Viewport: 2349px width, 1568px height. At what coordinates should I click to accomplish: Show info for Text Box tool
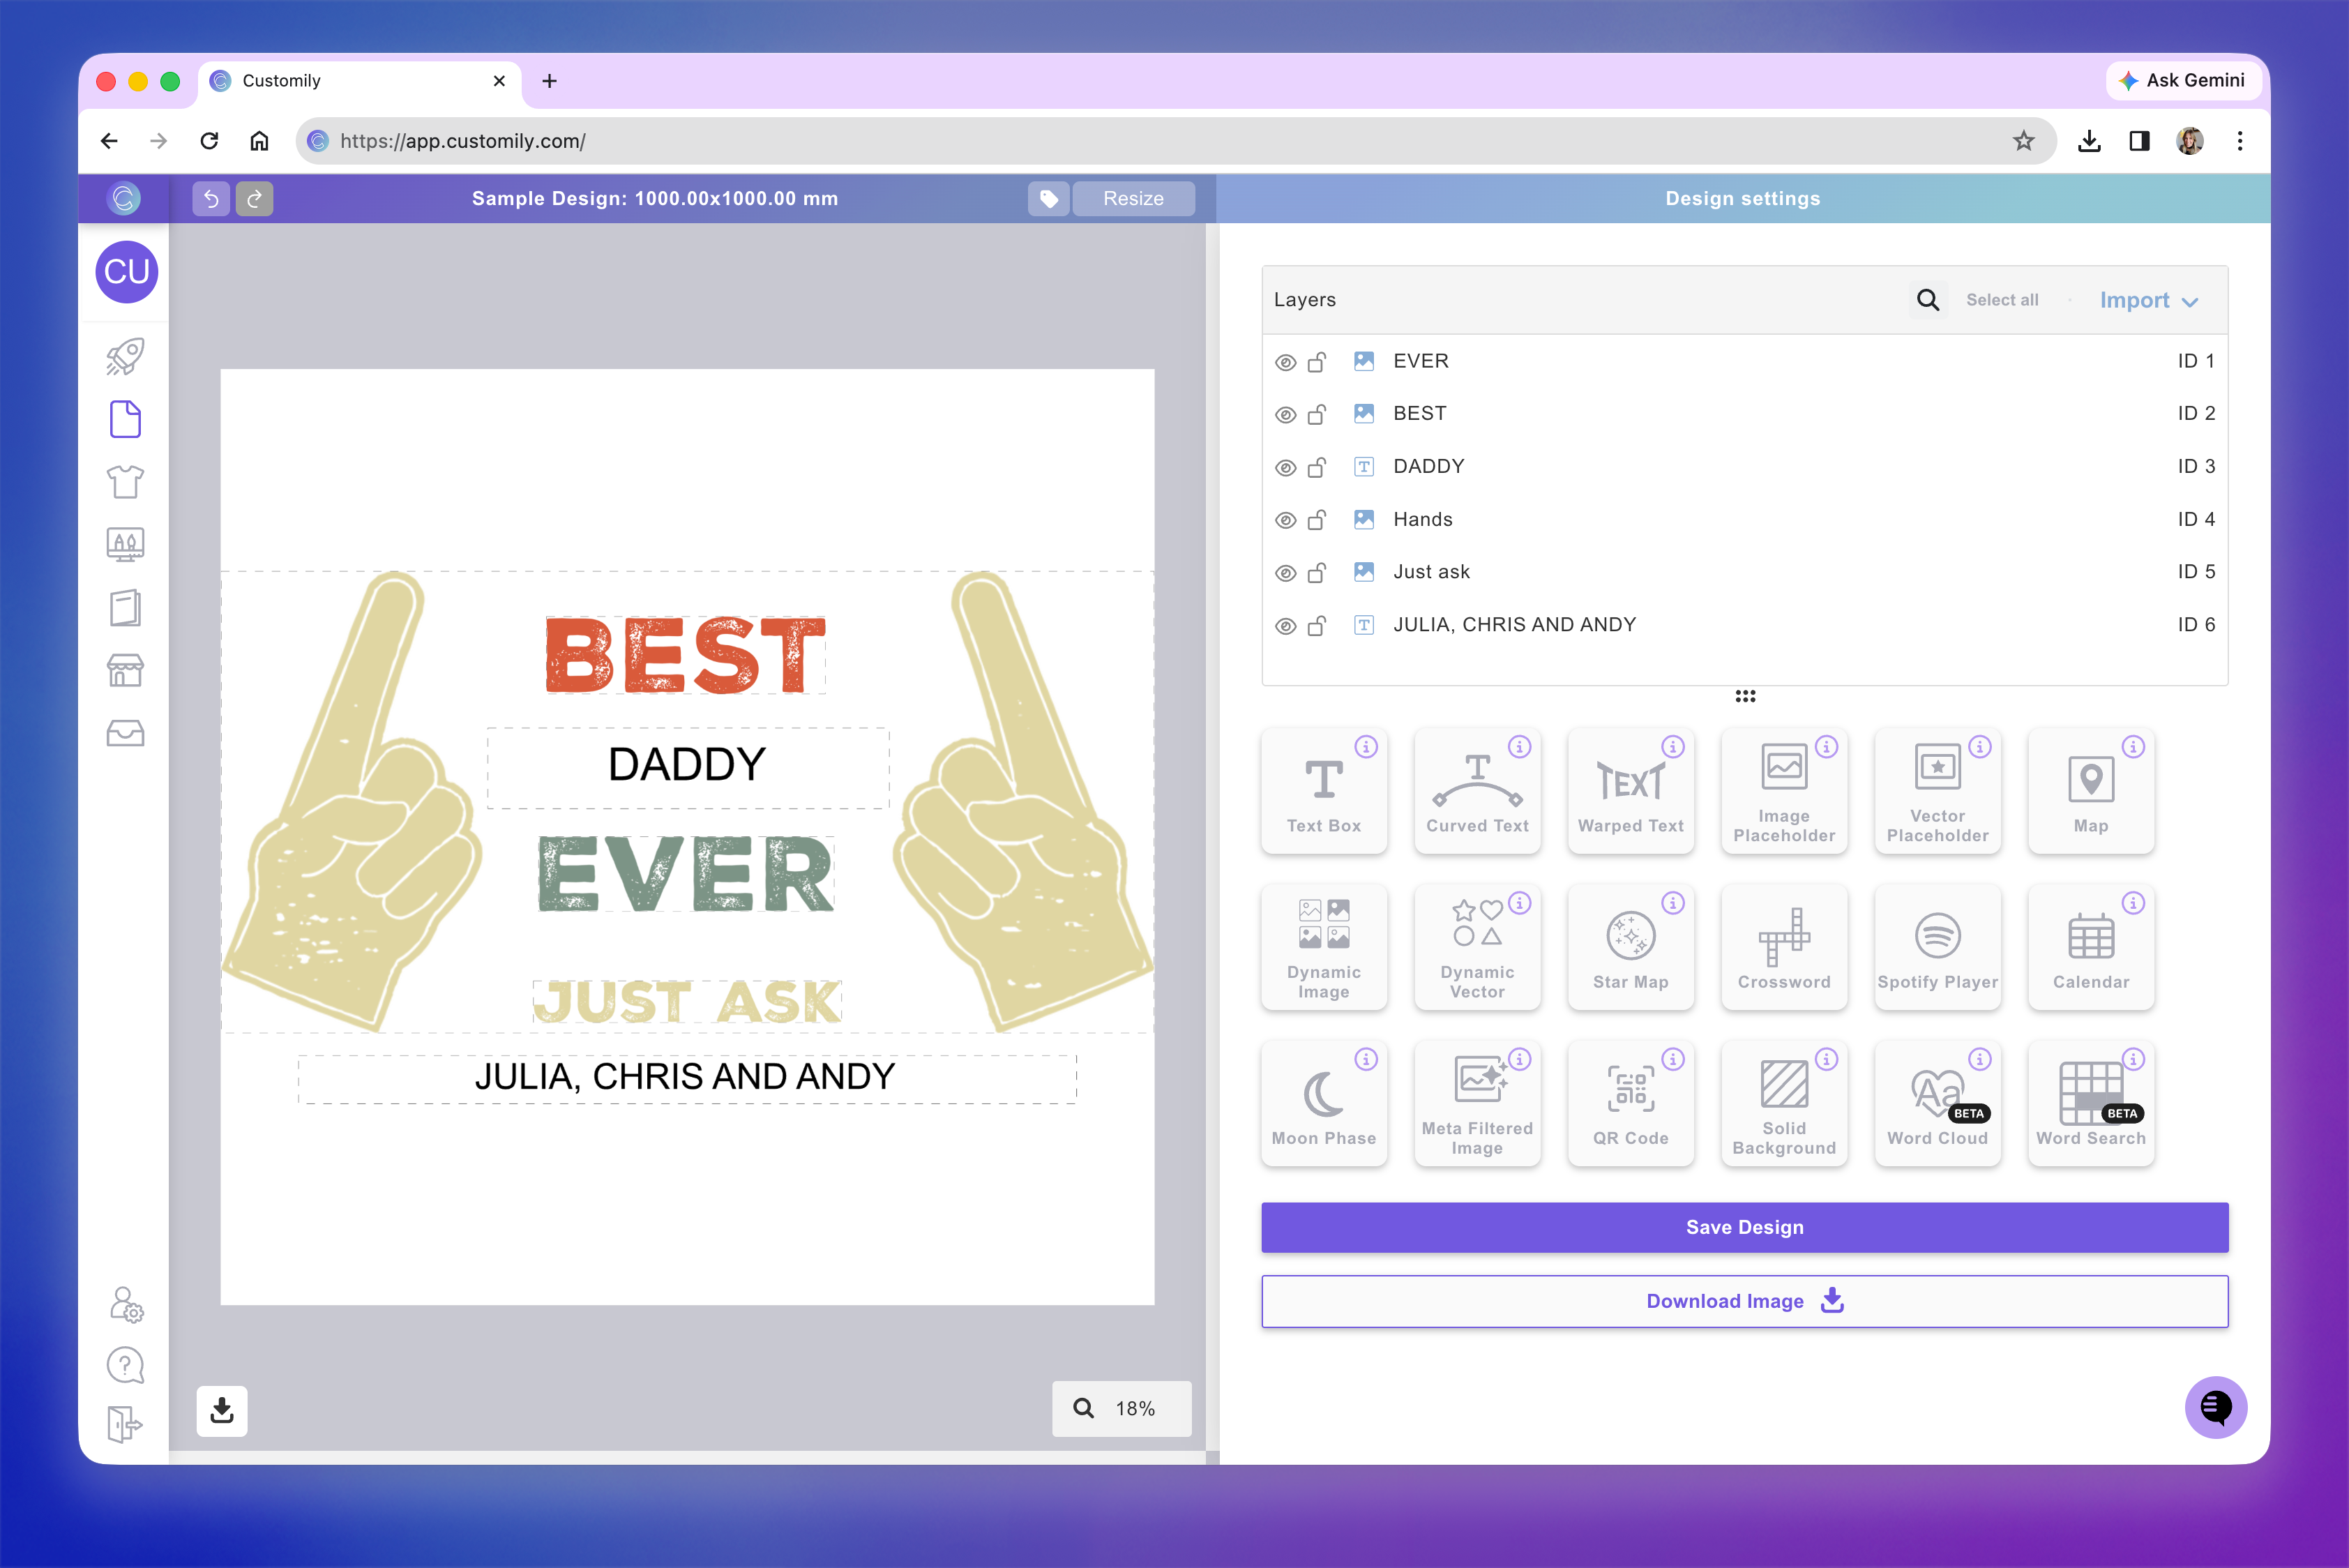pyautogui.click(x=1365, y=747)
